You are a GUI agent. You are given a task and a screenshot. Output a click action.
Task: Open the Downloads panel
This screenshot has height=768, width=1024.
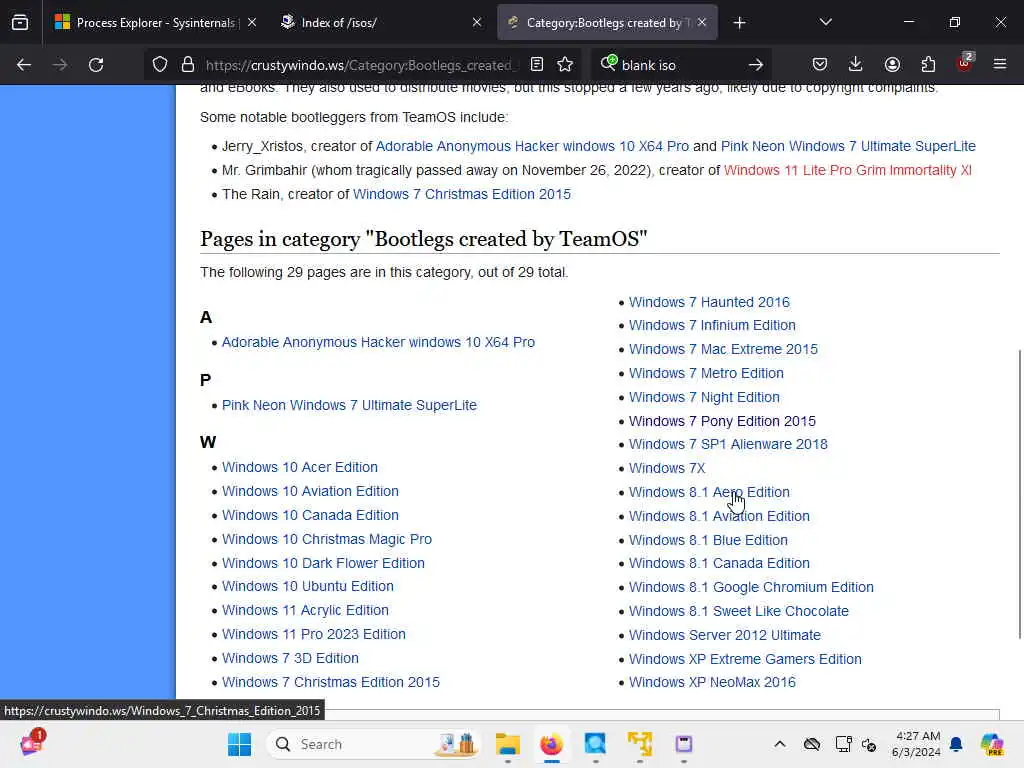point(856,65)
